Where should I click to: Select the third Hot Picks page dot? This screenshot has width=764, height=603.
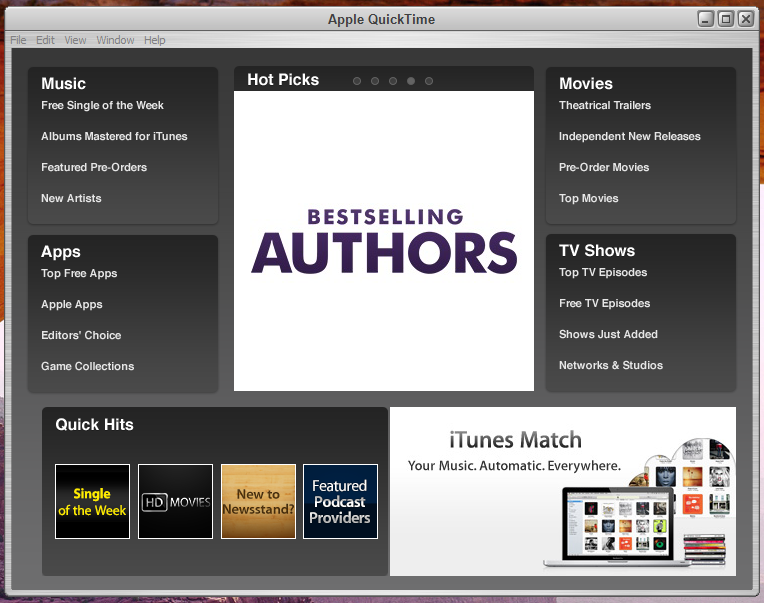(393, 81)
